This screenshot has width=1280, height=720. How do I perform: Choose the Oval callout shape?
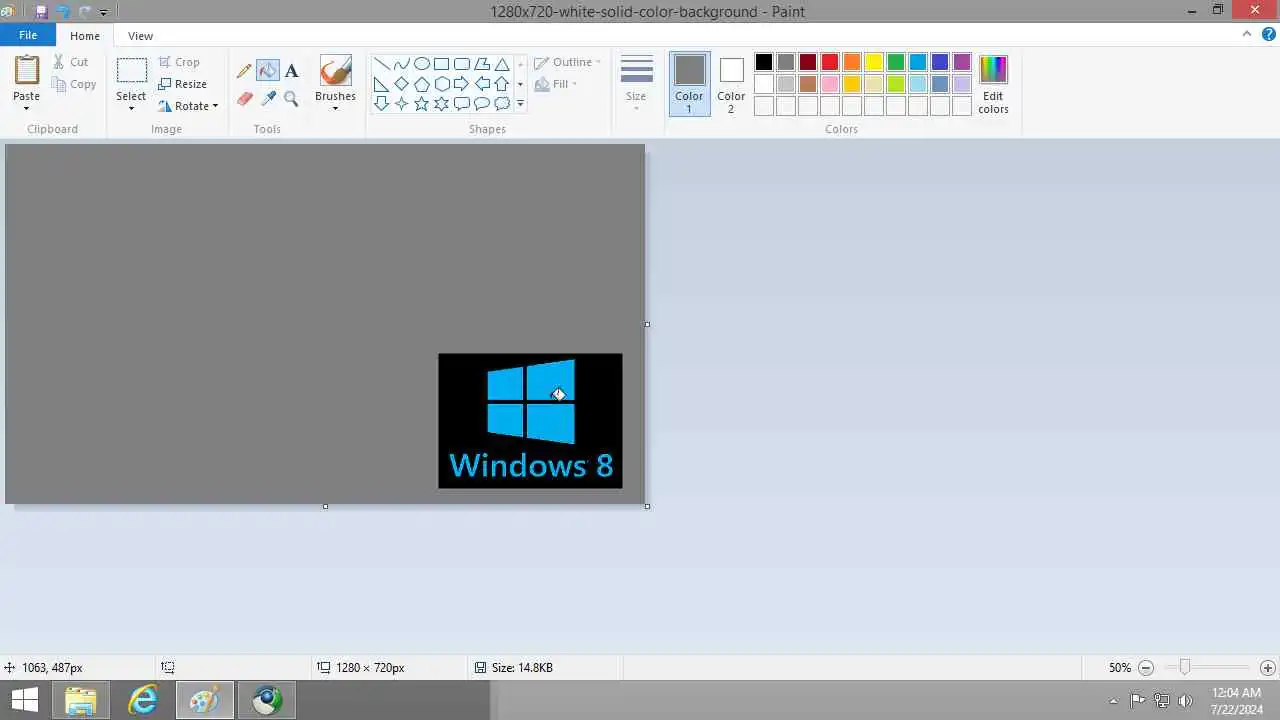[482, 104]
